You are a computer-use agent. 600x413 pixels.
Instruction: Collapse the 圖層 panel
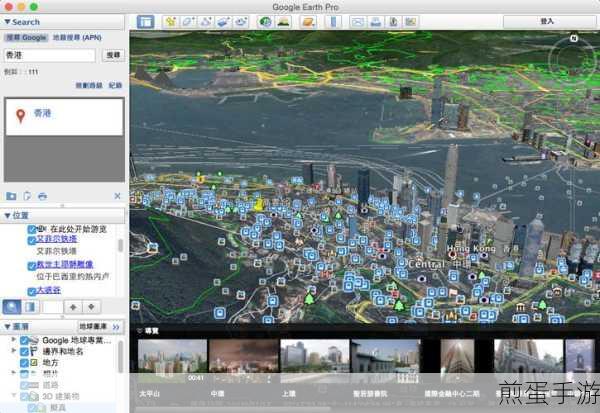[7, 326]
